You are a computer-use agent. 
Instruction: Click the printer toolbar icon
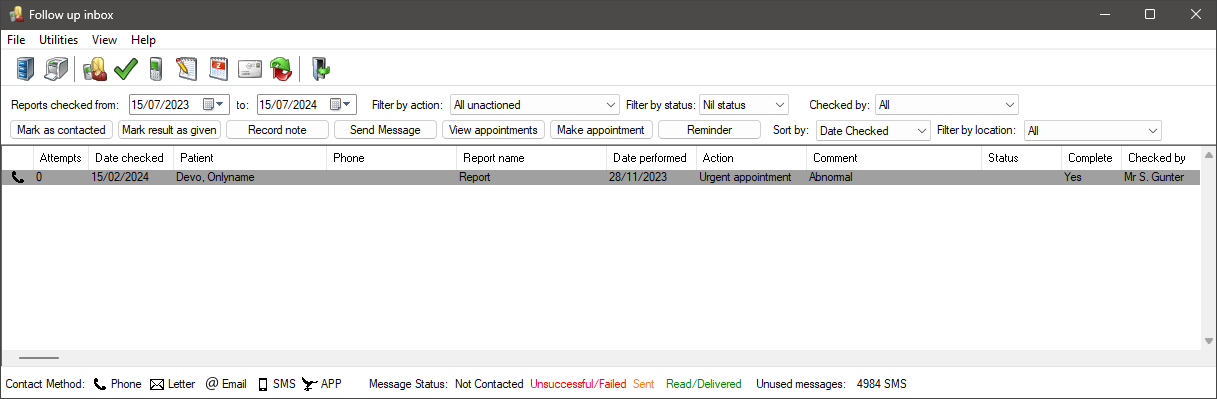57,69
